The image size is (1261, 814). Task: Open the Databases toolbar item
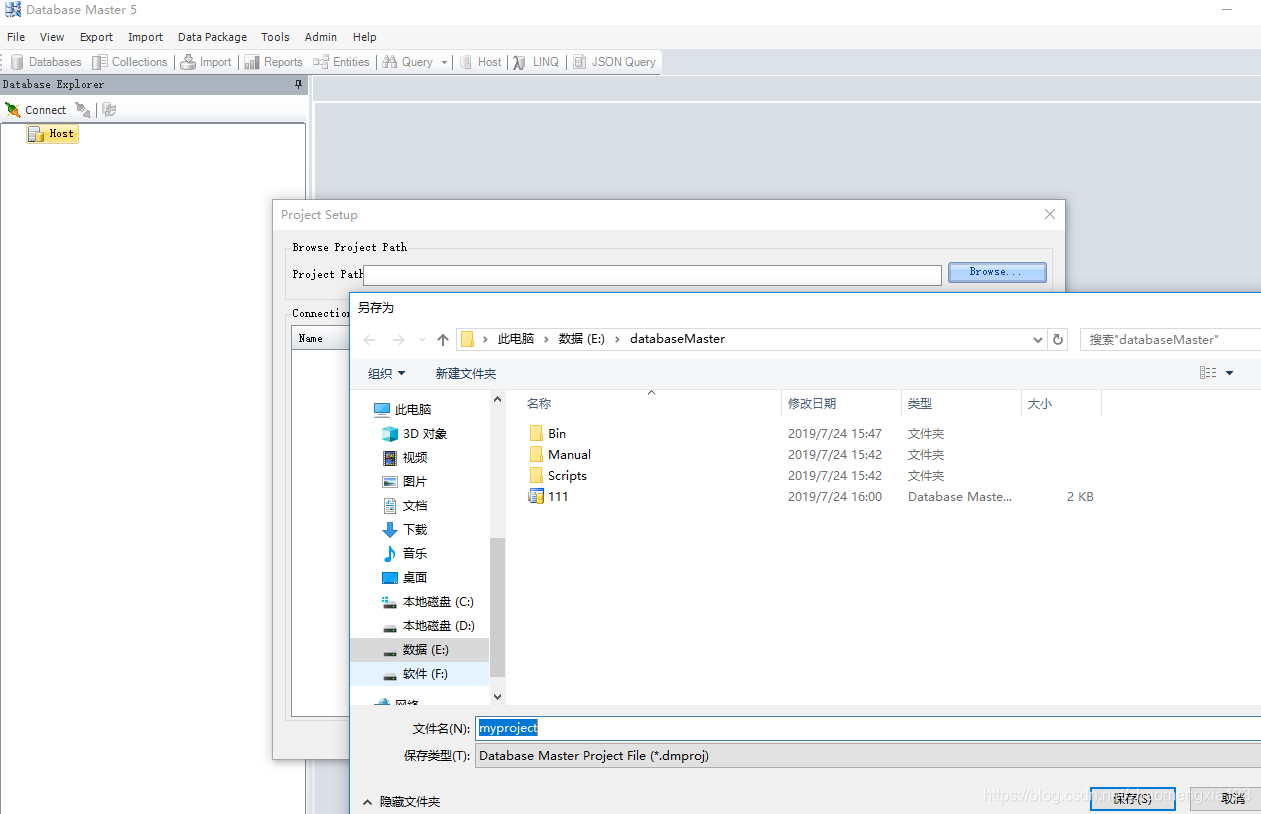pos(46,62)
